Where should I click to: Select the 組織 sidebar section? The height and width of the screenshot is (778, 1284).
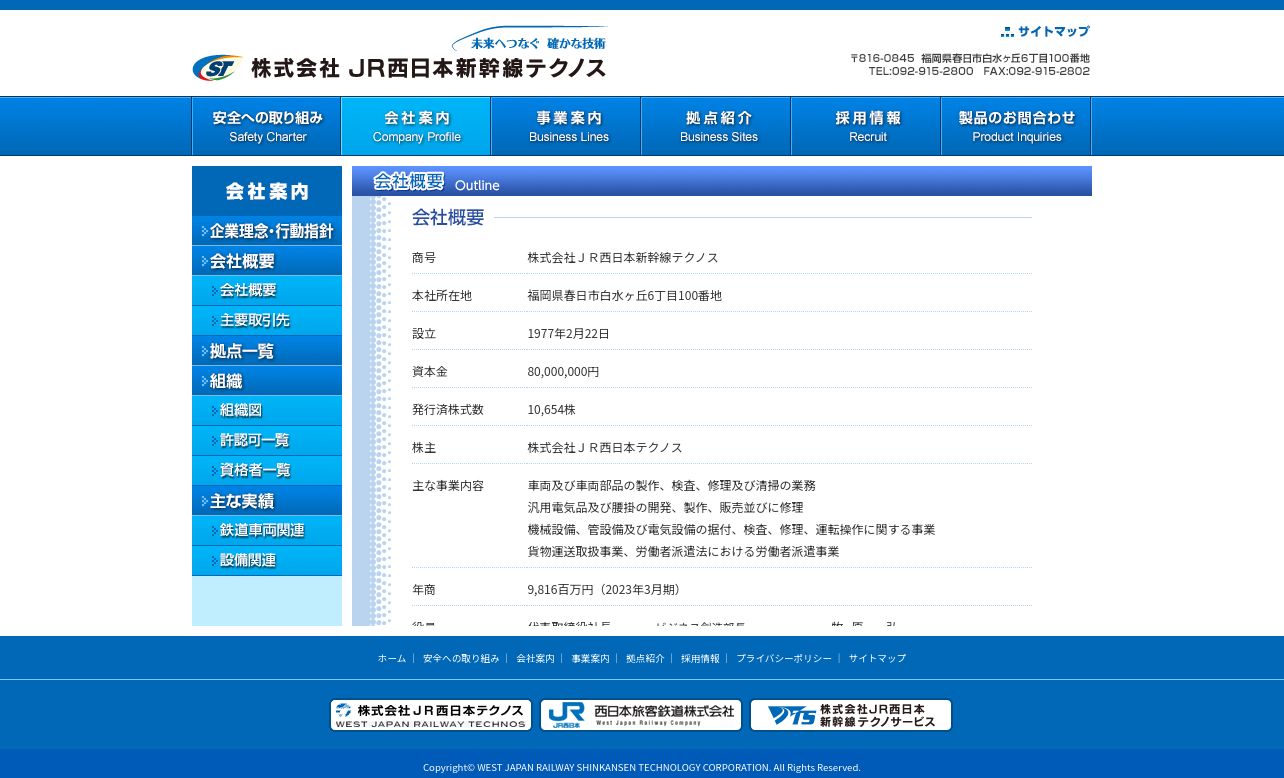pyautogui.click(x=267, y=381)
